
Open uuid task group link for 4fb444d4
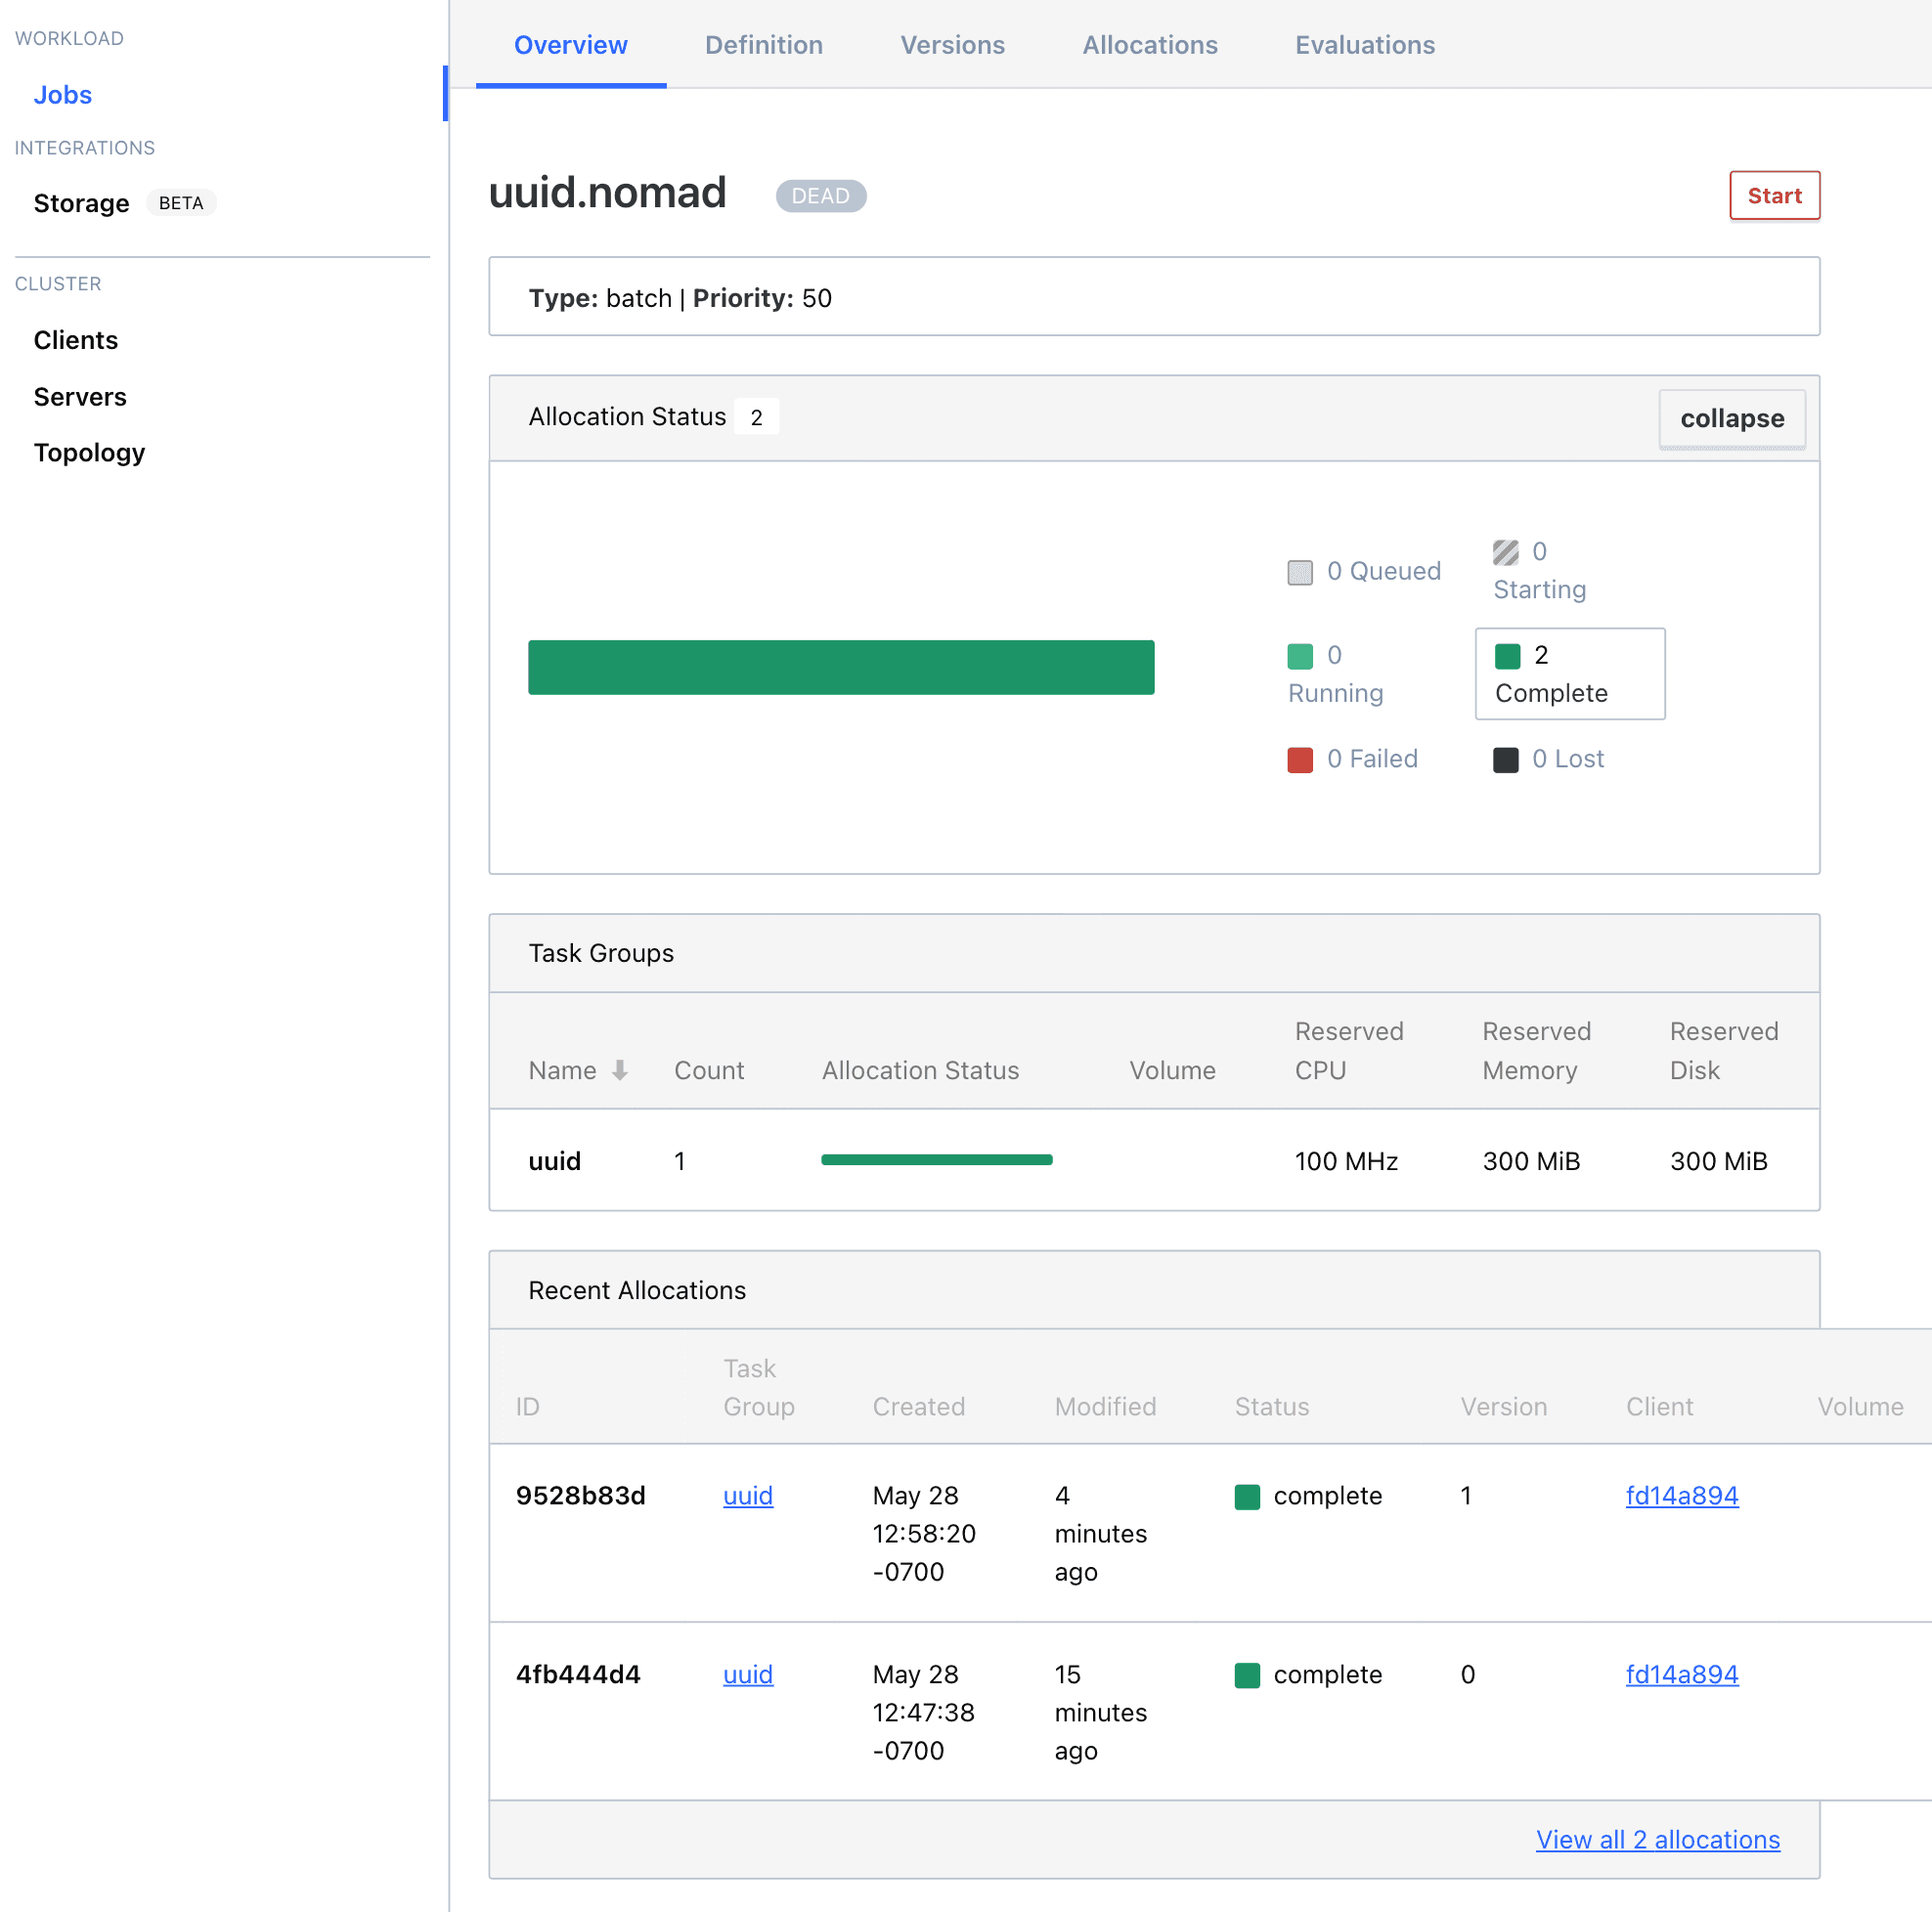click(747, 1675)
